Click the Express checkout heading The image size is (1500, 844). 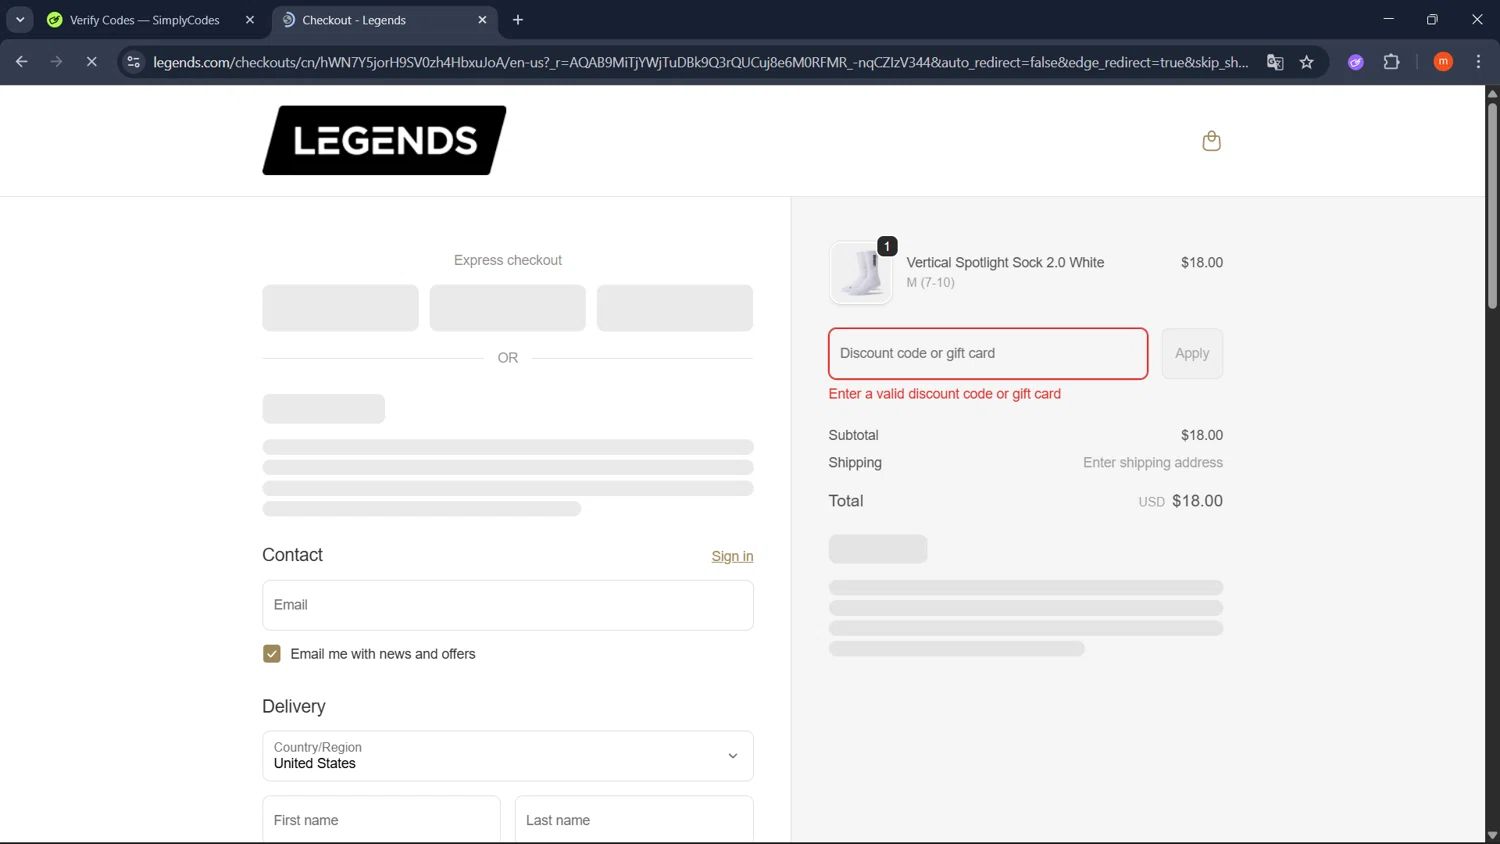[508, 260]
